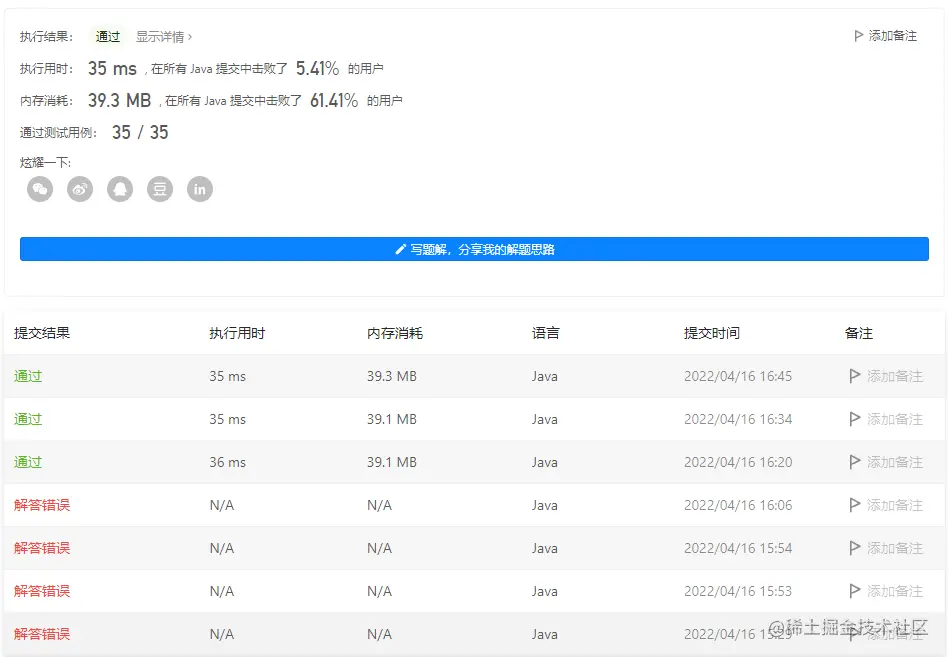Click the 61.41% memory percentile value
This screenshot has width=948, height=657.
(x=334, y=100)
